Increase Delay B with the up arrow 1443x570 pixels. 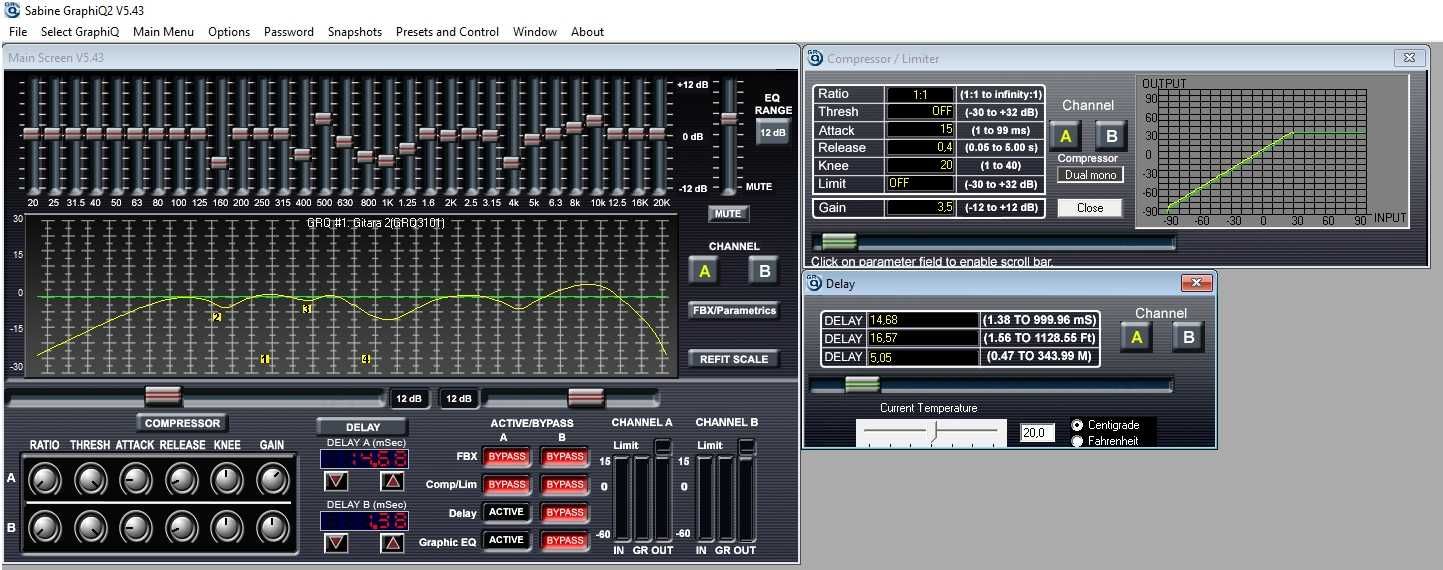tap(392, 543)
